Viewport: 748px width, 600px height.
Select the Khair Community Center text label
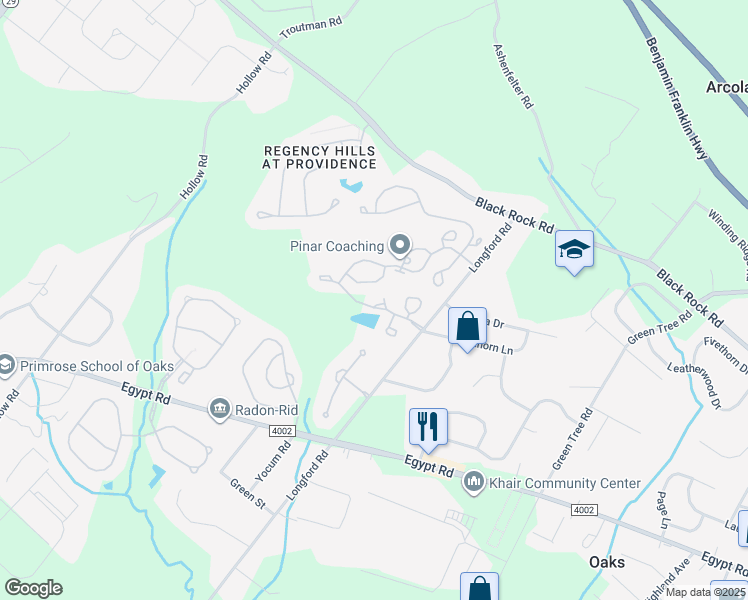pos(565,483)
